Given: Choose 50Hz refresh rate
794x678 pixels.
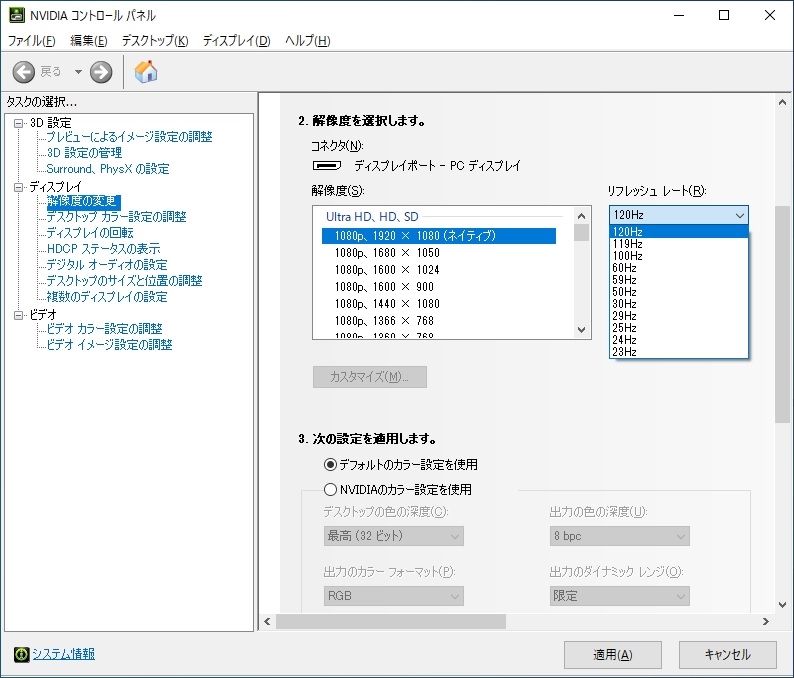Looking at the screenshot, I should coord(679,292).
